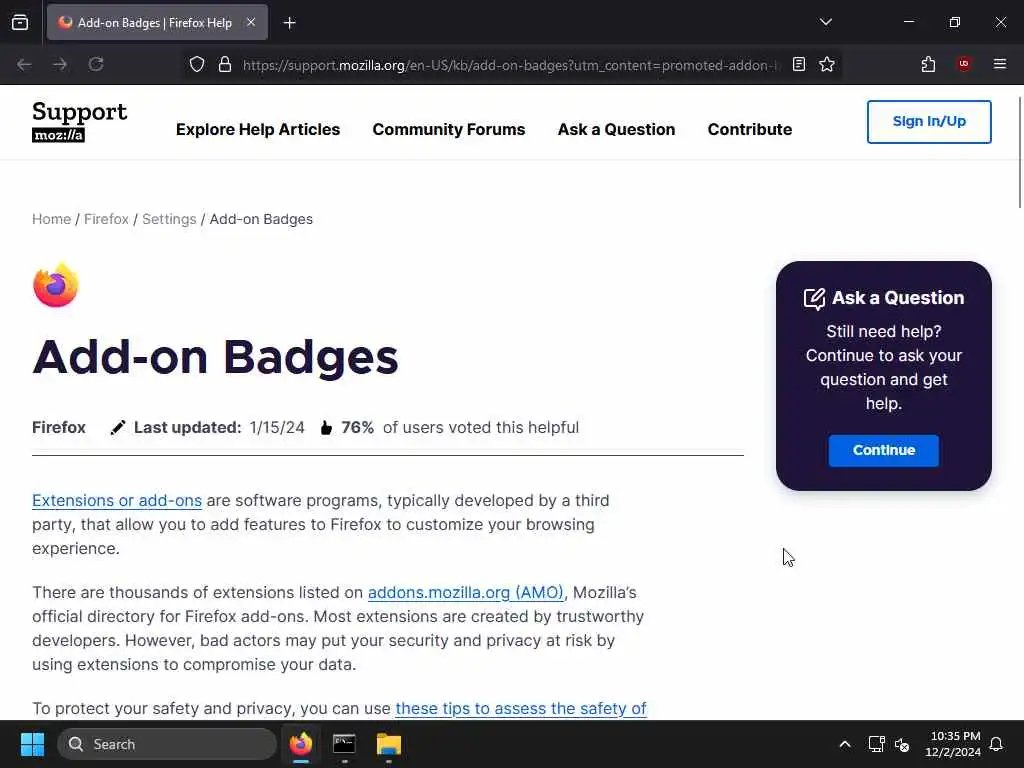Click the Ask a Question edit icon
1024x768 pixels.
point(814,298)
